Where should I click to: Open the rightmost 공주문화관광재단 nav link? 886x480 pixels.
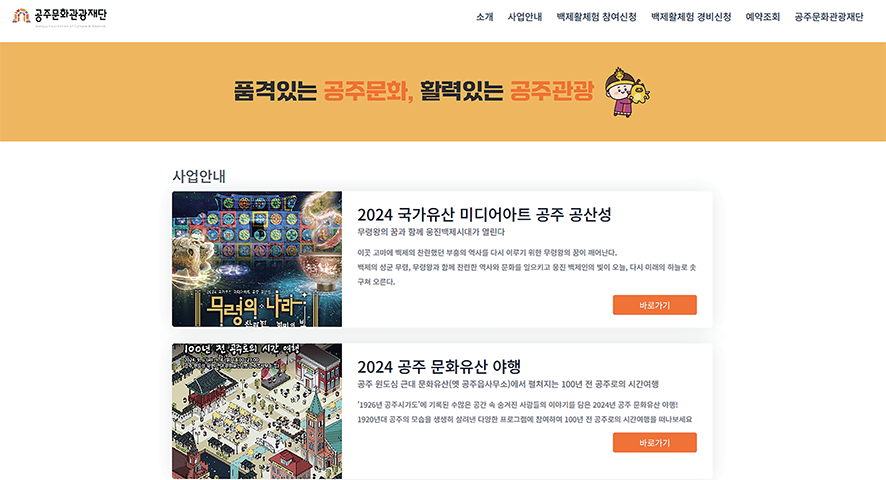828,17
